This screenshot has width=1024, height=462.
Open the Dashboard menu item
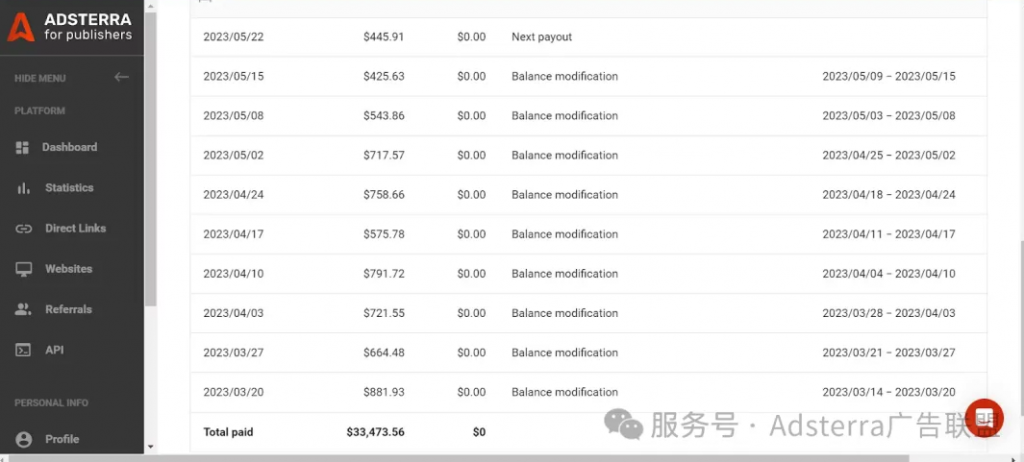(x=72, y=148)
